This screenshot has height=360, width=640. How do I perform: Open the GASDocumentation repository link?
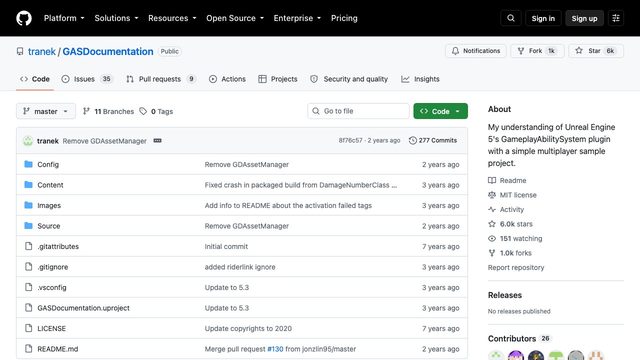coord(108,51)
